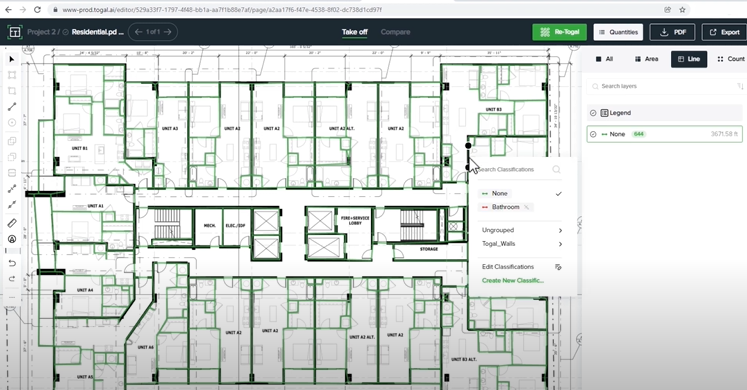Reload the browser page
747x390 pixels.
(x=38, y=10)
